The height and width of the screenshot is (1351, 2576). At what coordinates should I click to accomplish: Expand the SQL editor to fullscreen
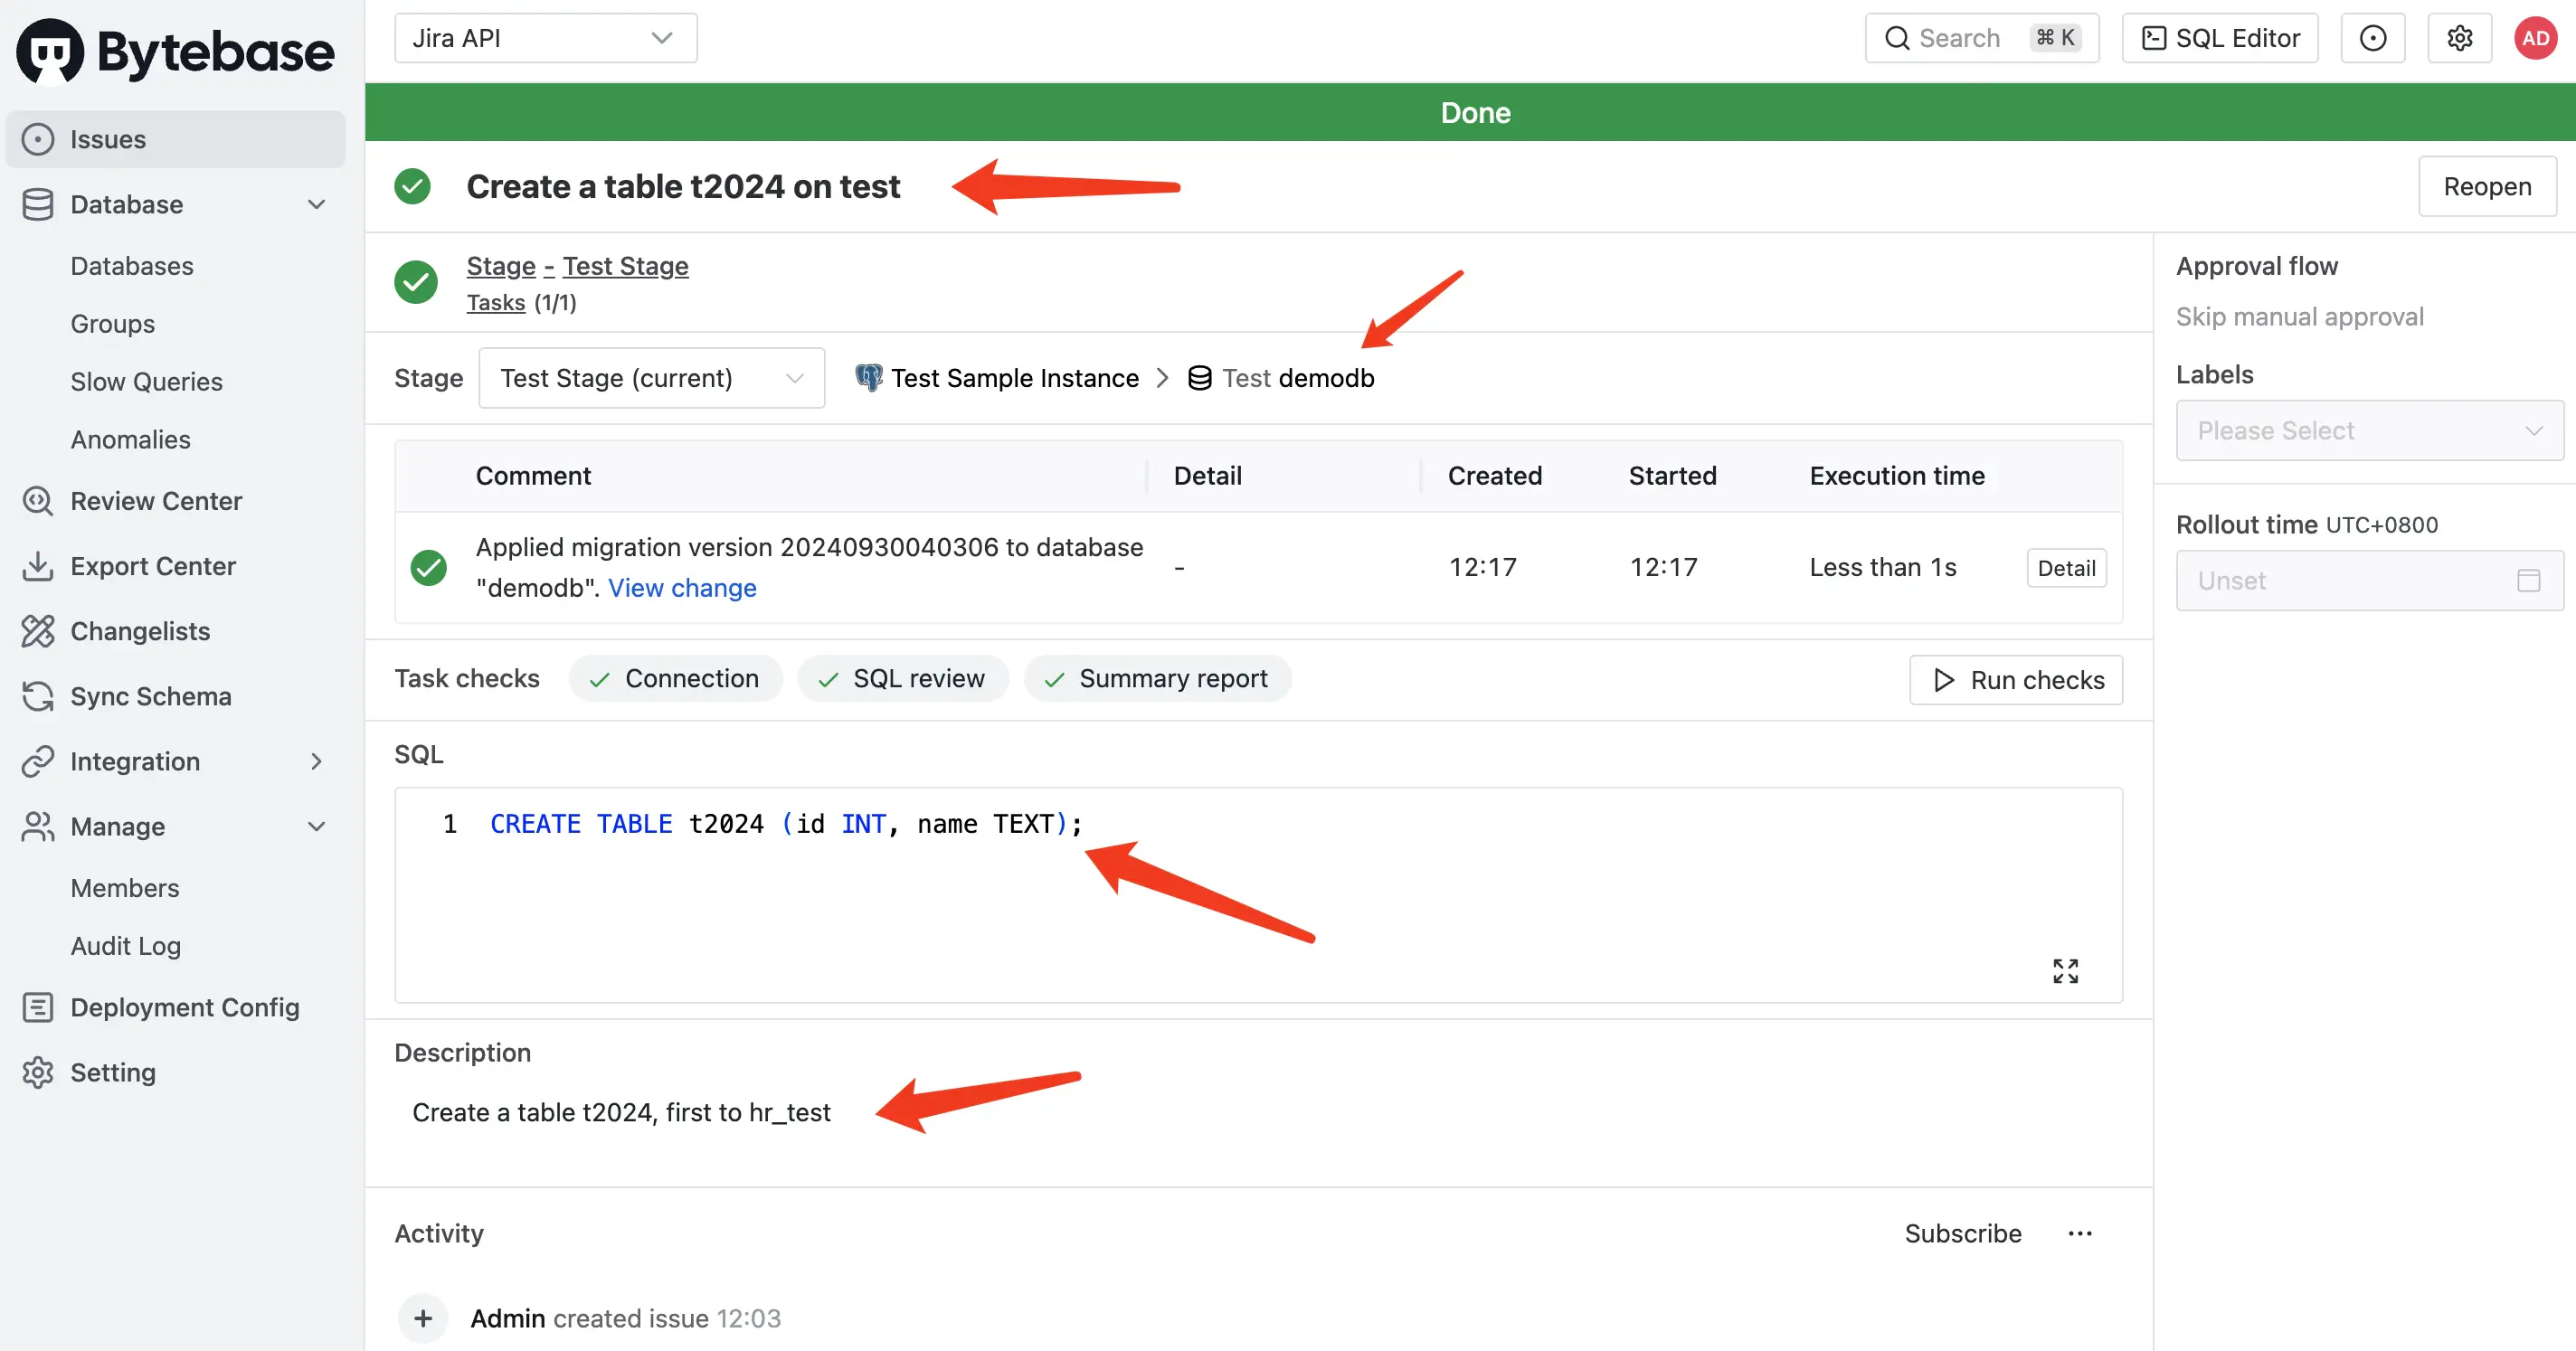(2065, 970)
